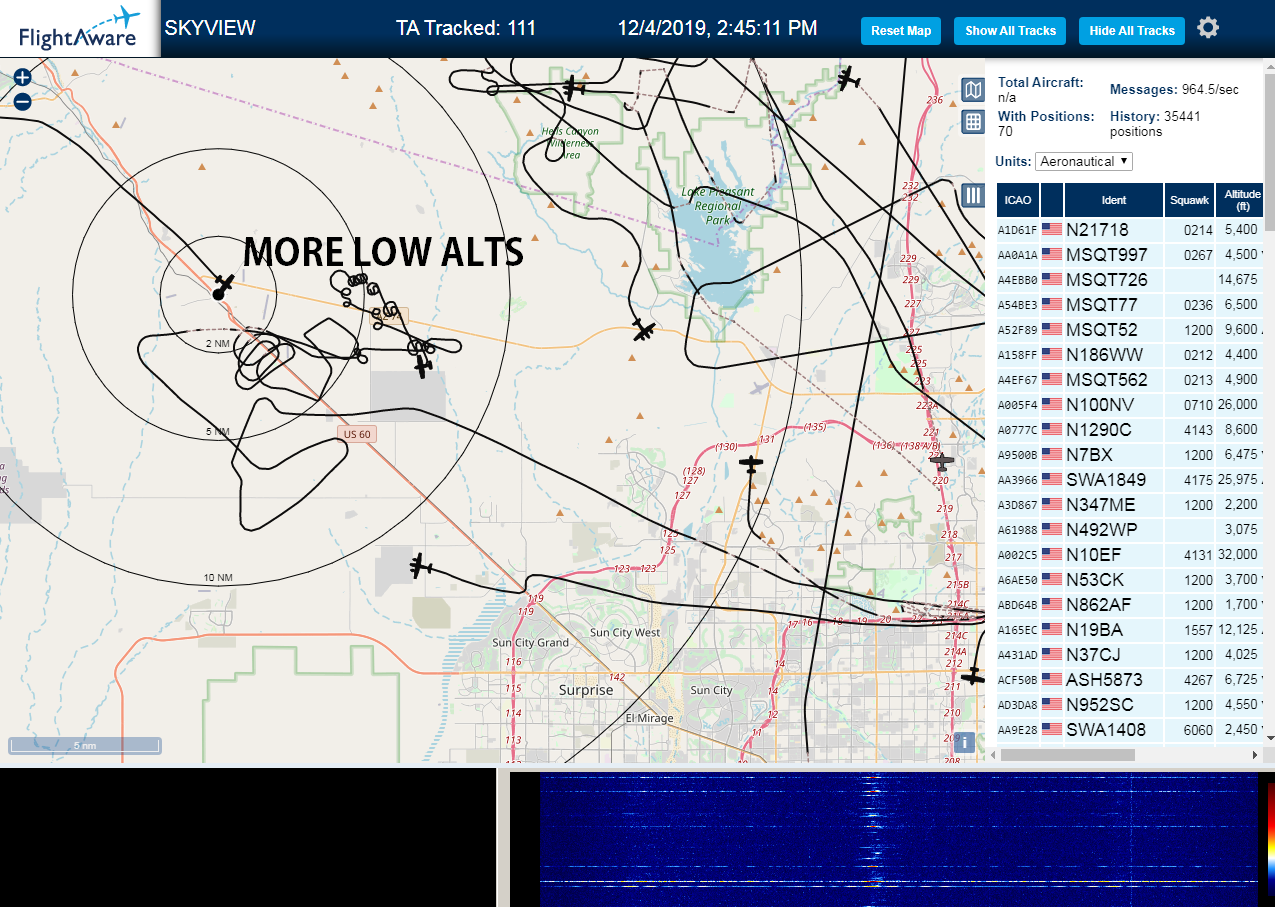The width and height of the screenshot is (1275, 907).
Task: Click ICAO code AA3966
Action: 1018,481
